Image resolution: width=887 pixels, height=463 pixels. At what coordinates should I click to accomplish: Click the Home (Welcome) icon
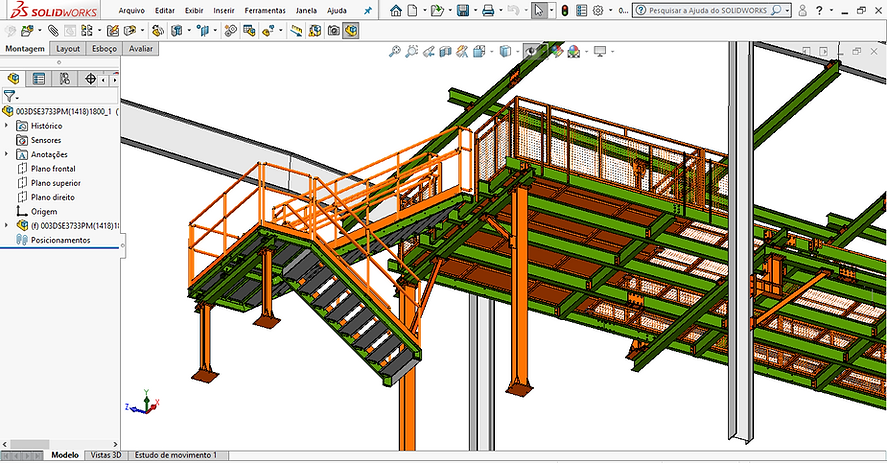tap(396, 10)
